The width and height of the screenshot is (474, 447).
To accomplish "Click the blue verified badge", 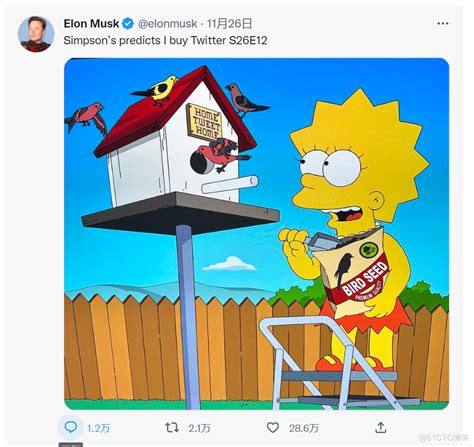I will tap(128, 24).
